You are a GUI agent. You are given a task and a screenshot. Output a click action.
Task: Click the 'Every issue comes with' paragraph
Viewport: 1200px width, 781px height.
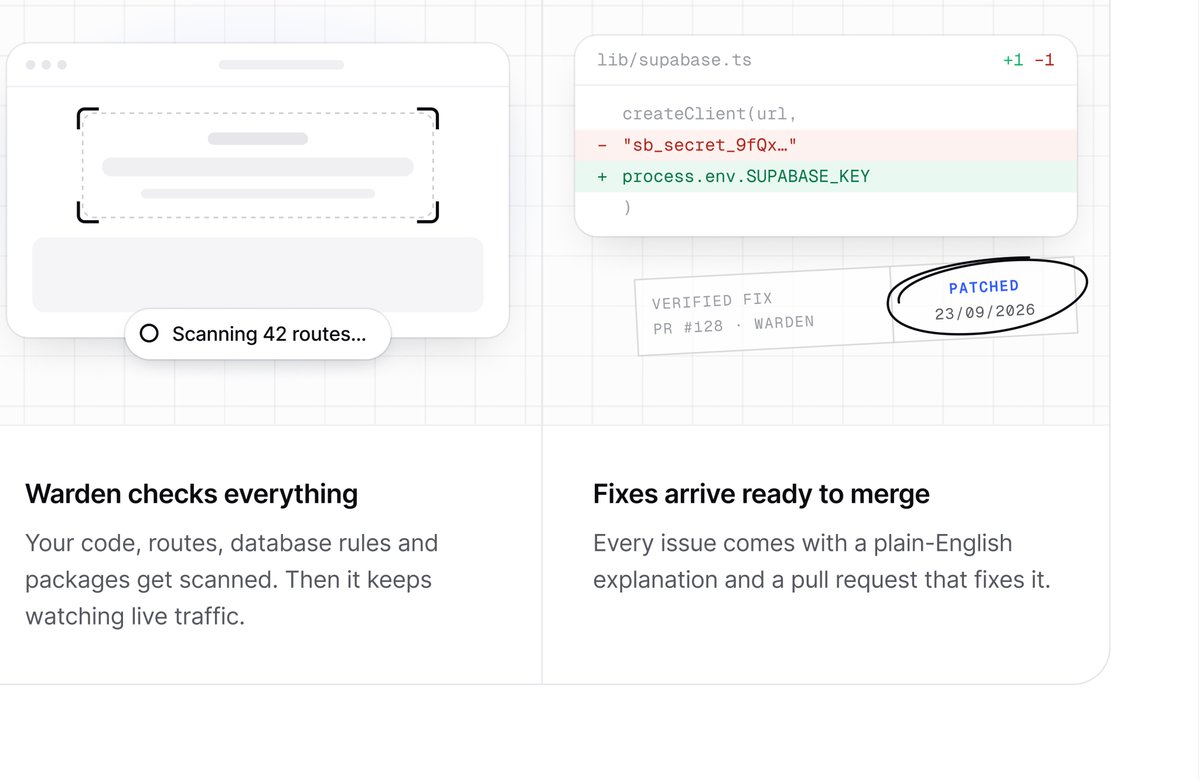822,562
